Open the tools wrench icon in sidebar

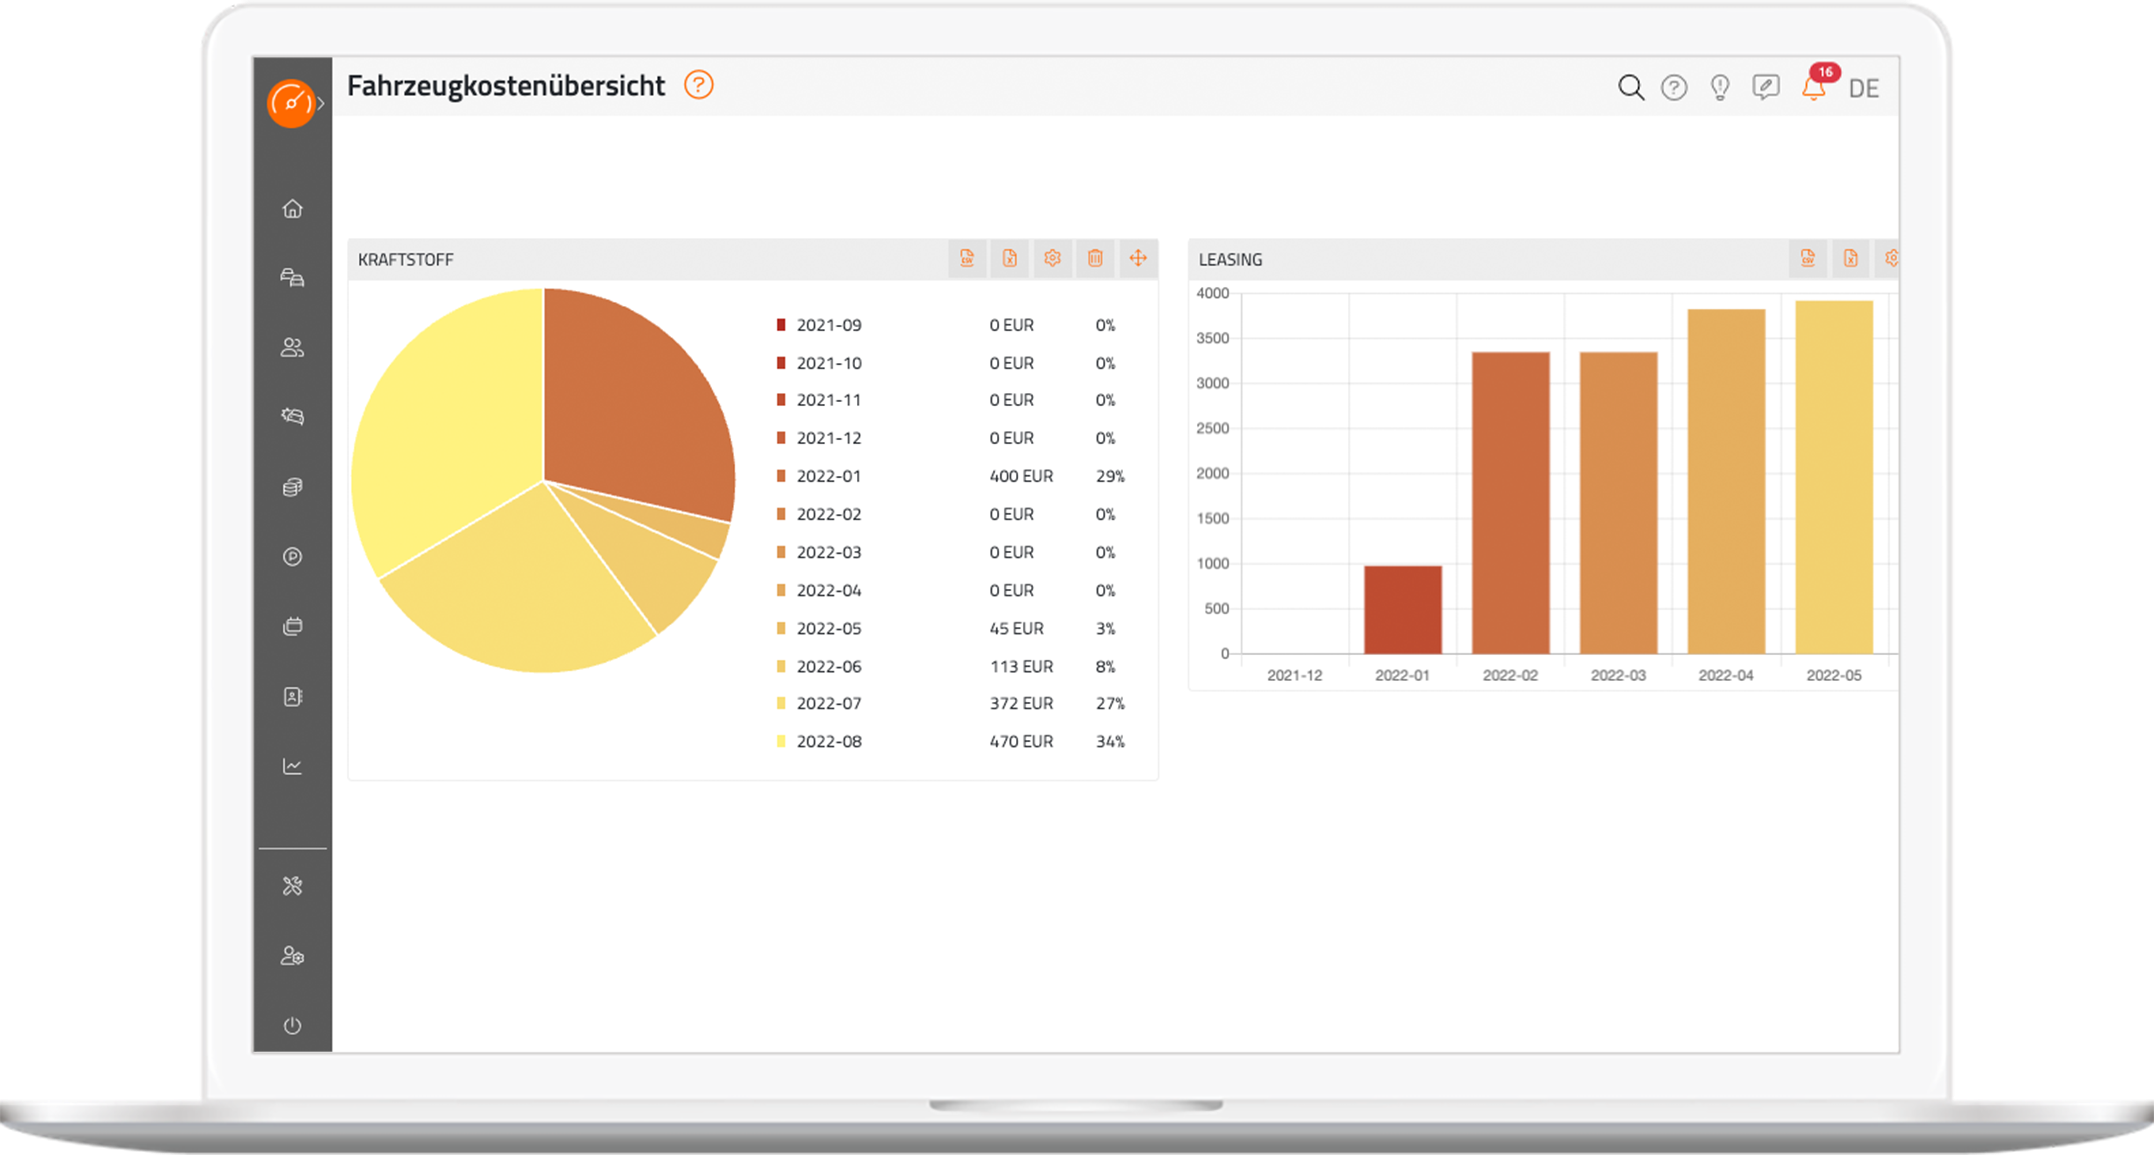tap(291, 885)
